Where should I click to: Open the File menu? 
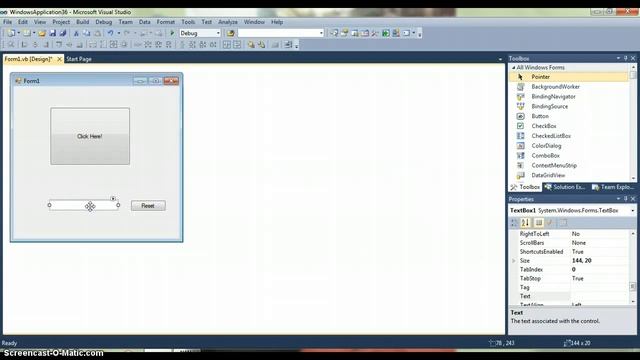tap(7, 22)
